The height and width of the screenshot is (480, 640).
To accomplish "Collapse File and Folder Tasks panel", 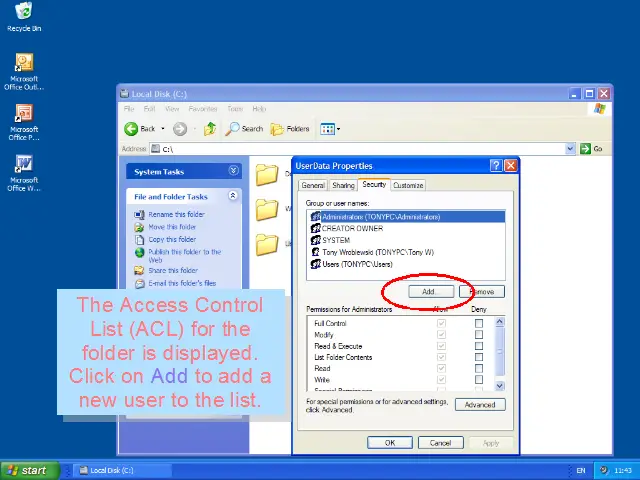I will [x=233, y=197].
